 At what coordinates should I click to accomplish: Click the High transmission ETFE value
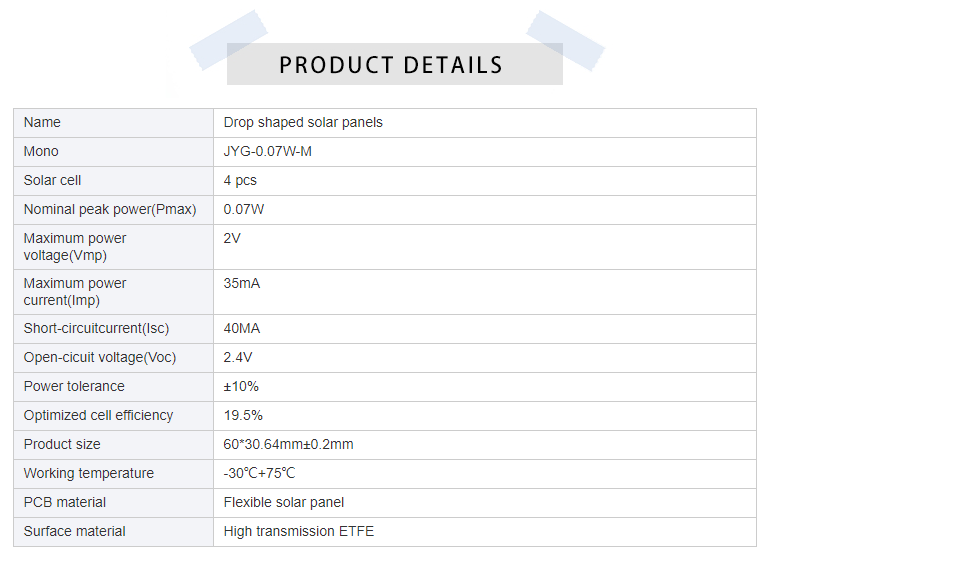click(299, 532)
